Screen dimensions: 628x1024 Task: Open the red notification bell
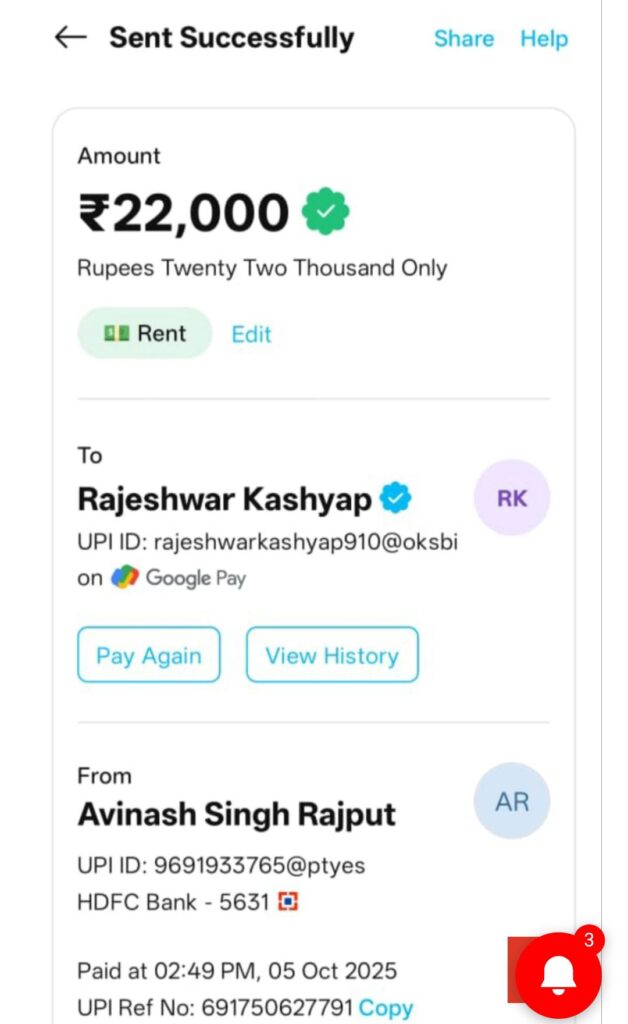pos(558,974)
